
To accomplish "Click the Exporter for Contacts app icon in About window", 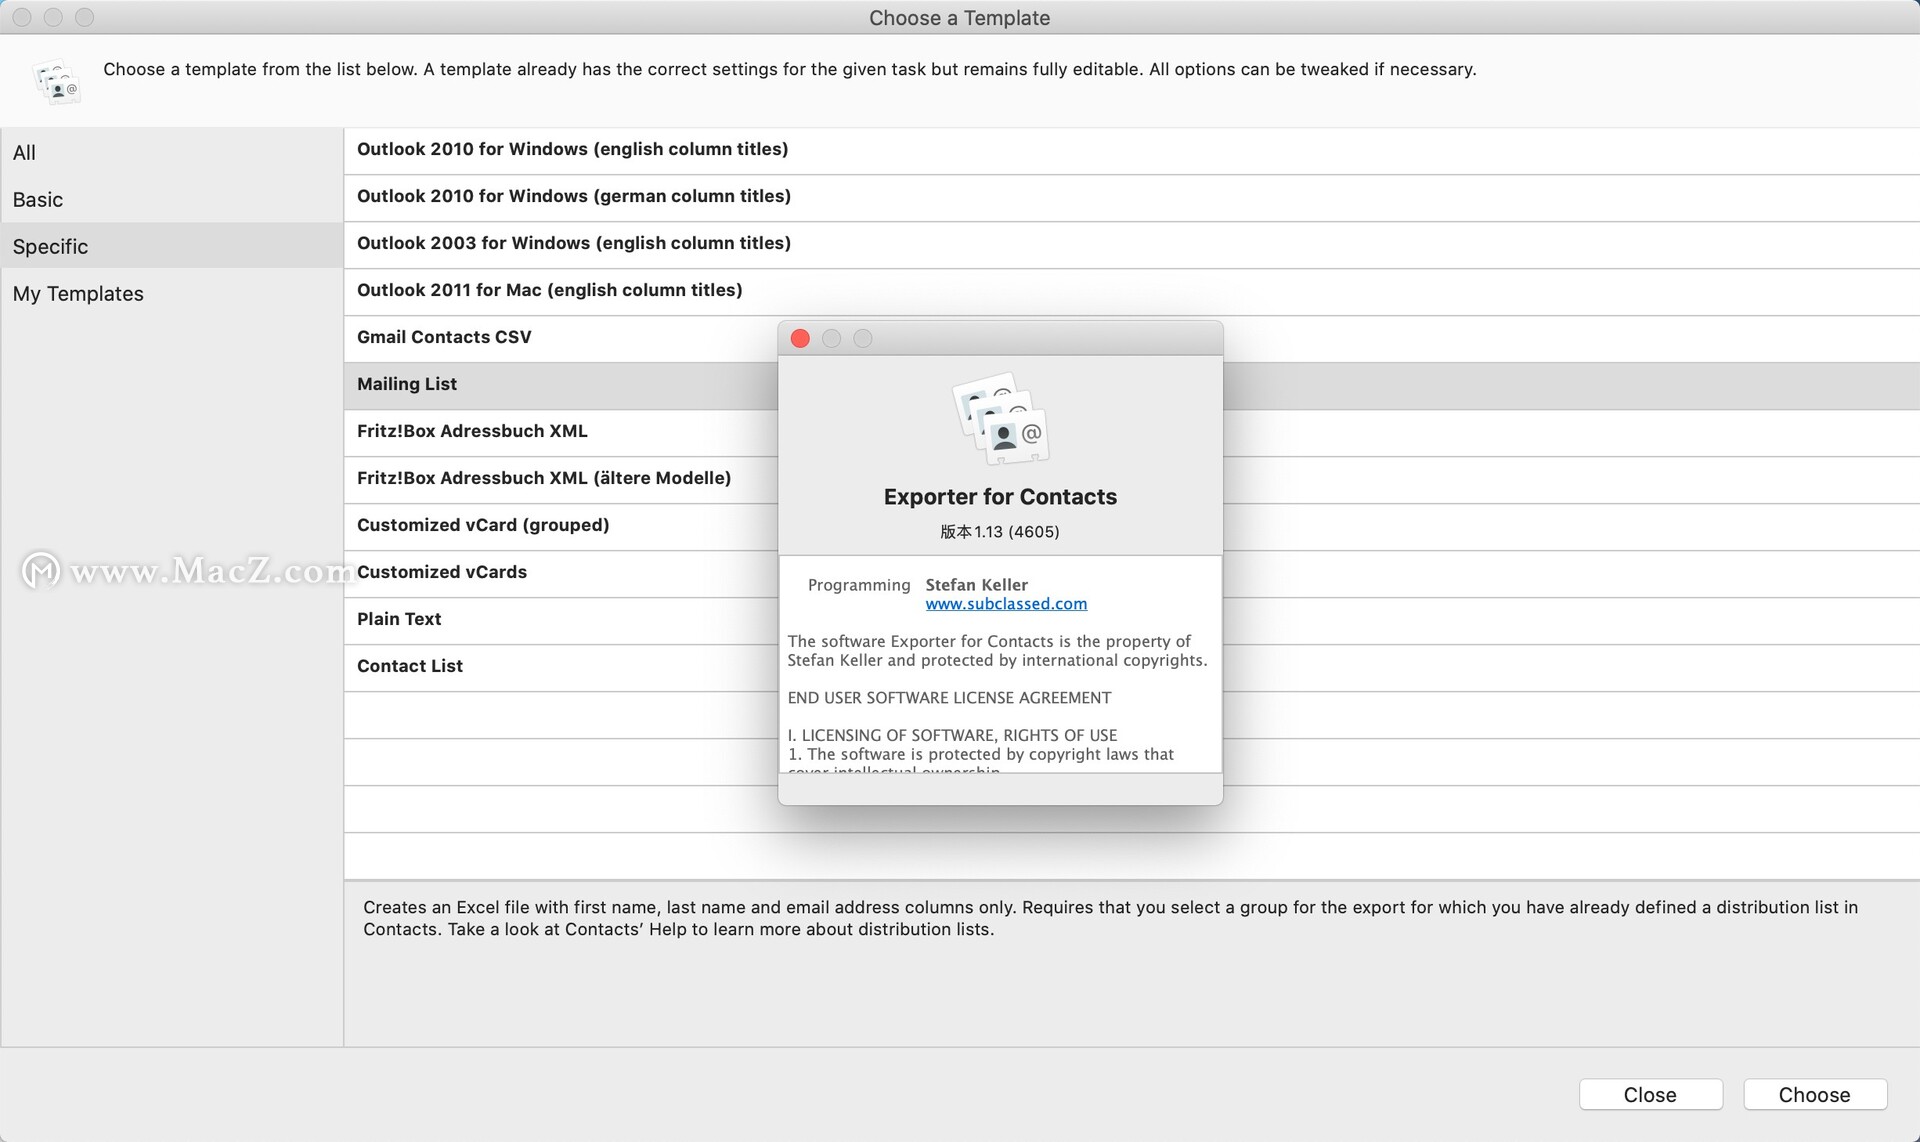I will pos(1000,418).
